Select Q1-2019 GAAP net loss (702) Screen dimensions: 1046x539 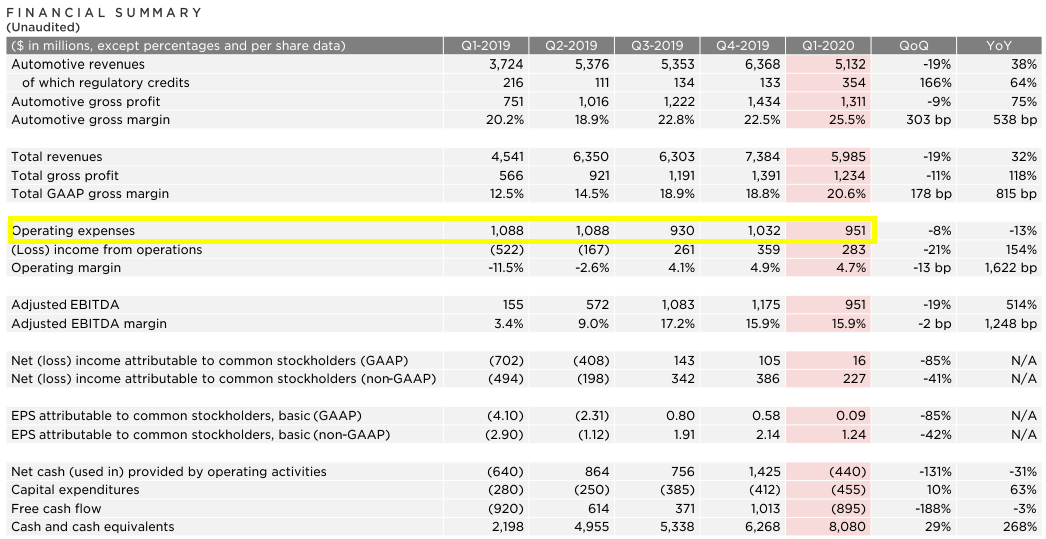coord(506,361)
